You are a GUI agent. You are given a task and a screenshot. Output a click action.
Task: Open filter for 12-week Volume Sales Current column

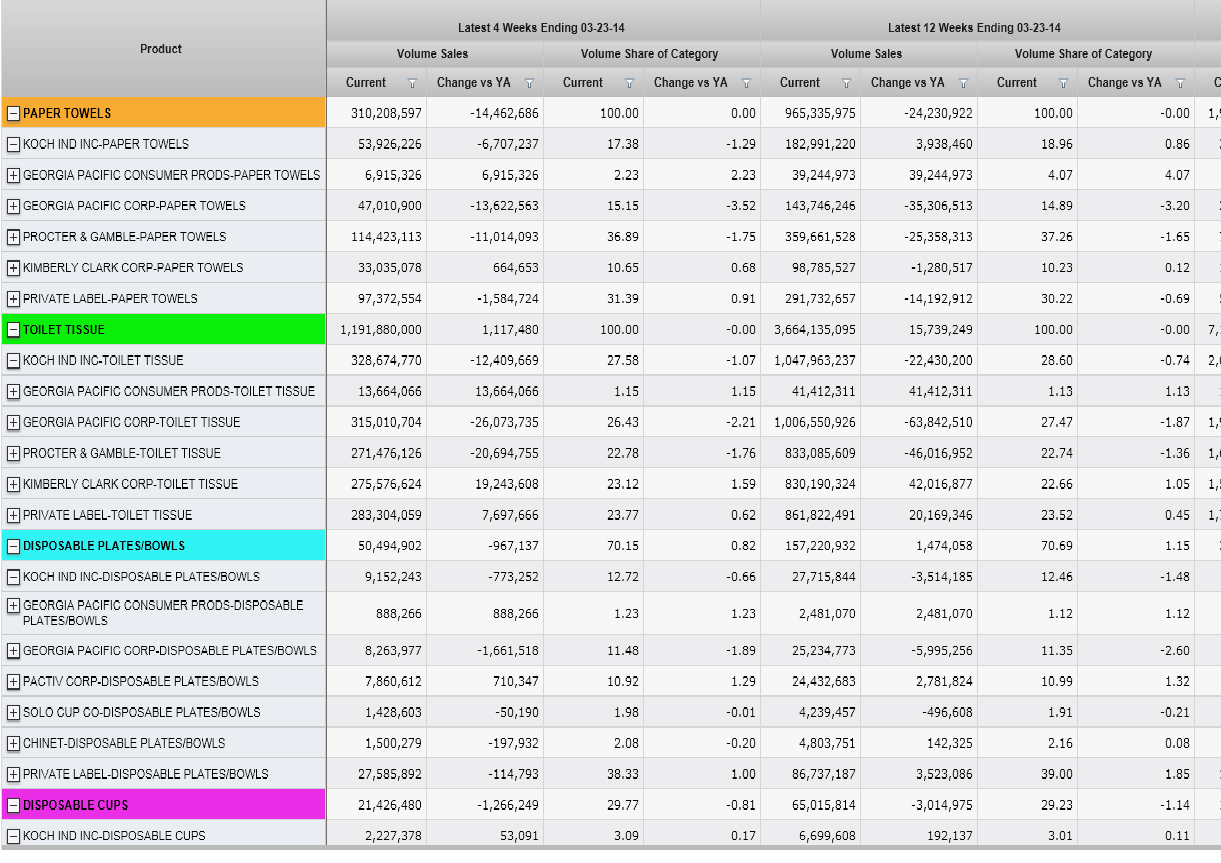tap(846, 83)
